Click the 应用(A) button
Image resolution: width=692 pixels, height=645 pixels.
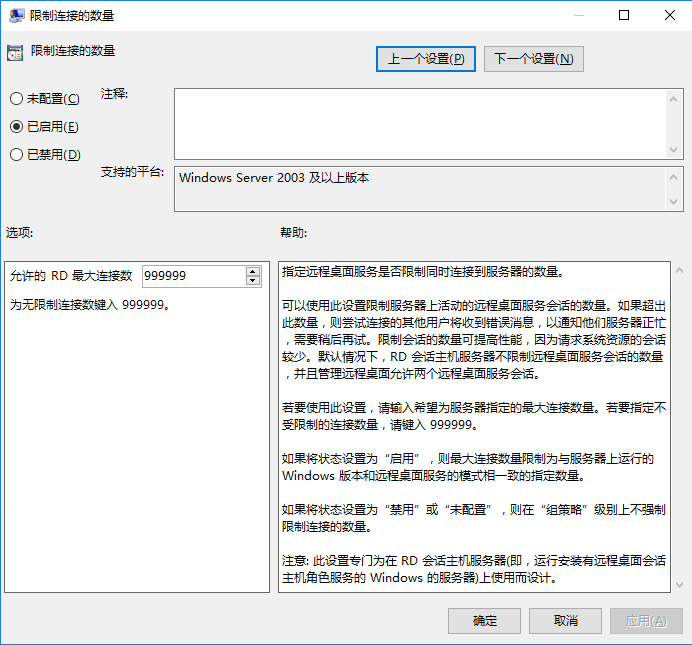646,621
